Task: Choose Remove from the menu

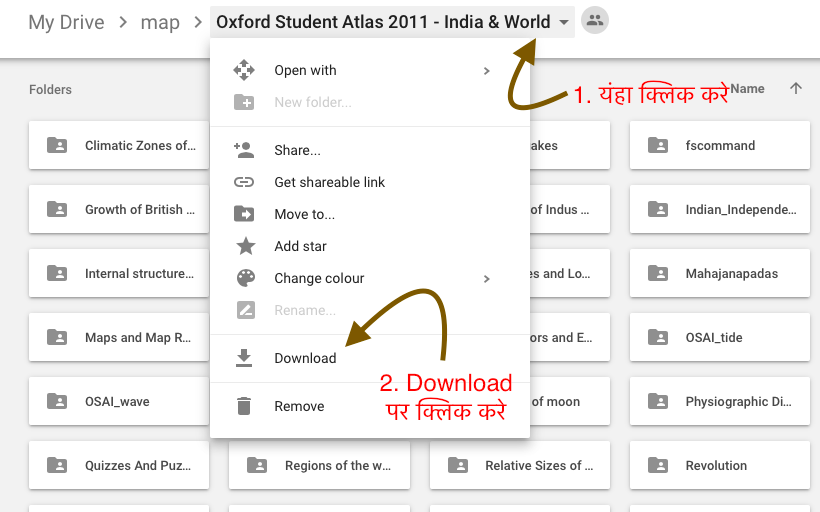Action: [370, 406]
